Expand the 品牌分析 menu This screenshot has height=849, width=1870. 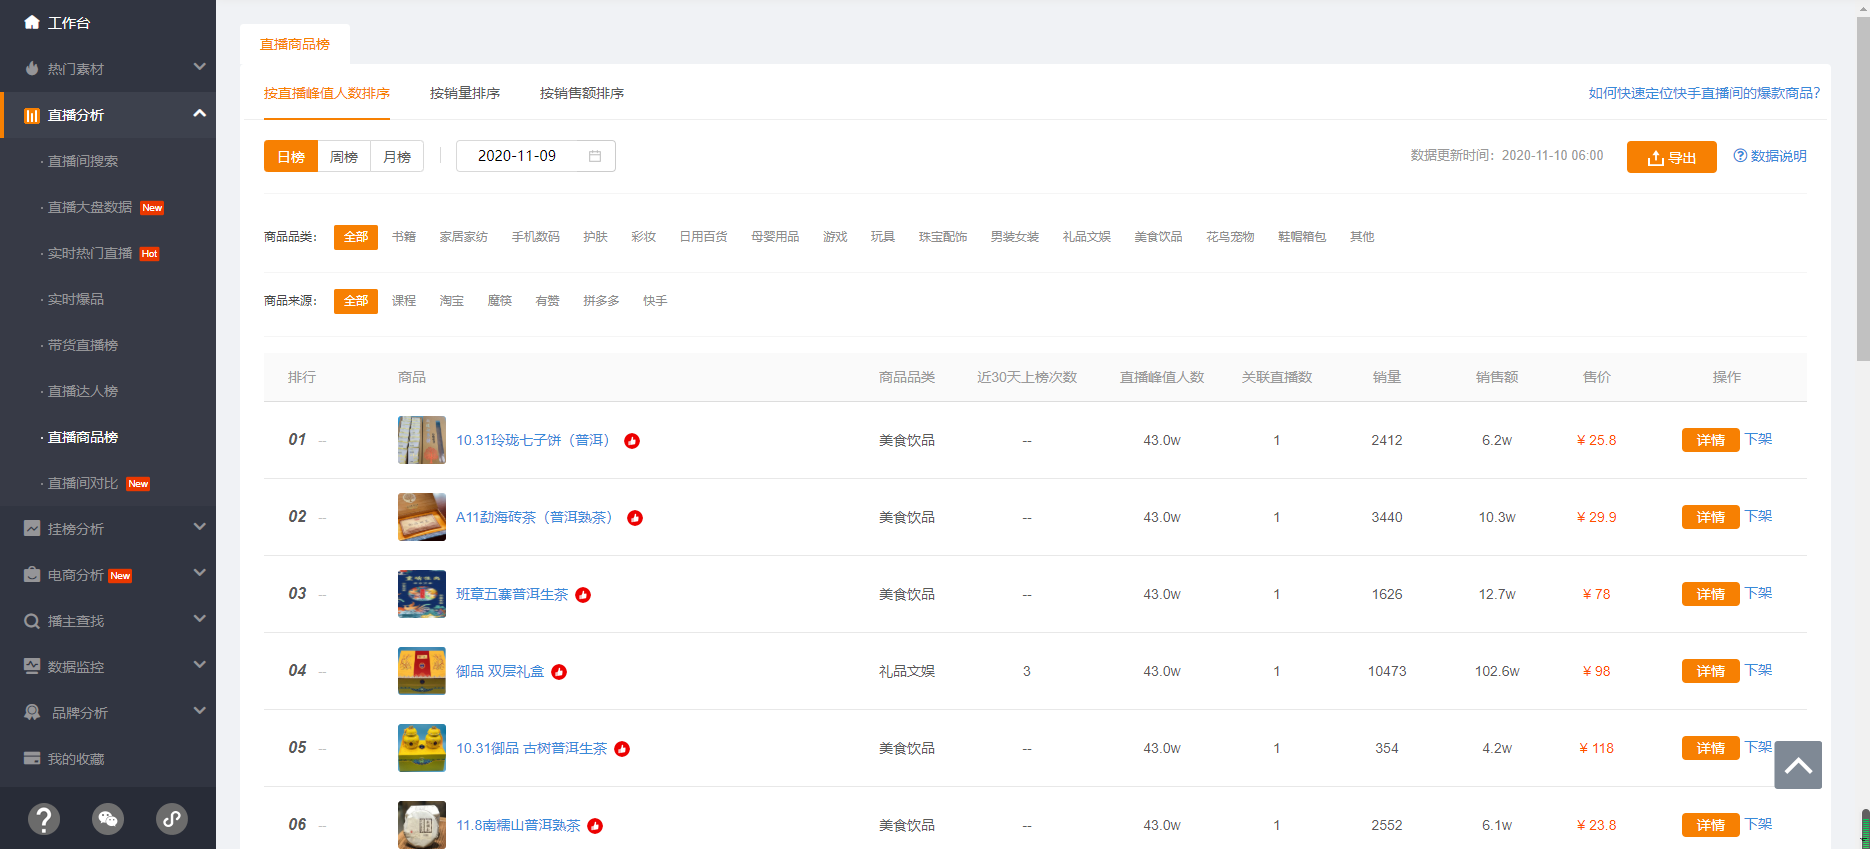(x=200, y=710)
